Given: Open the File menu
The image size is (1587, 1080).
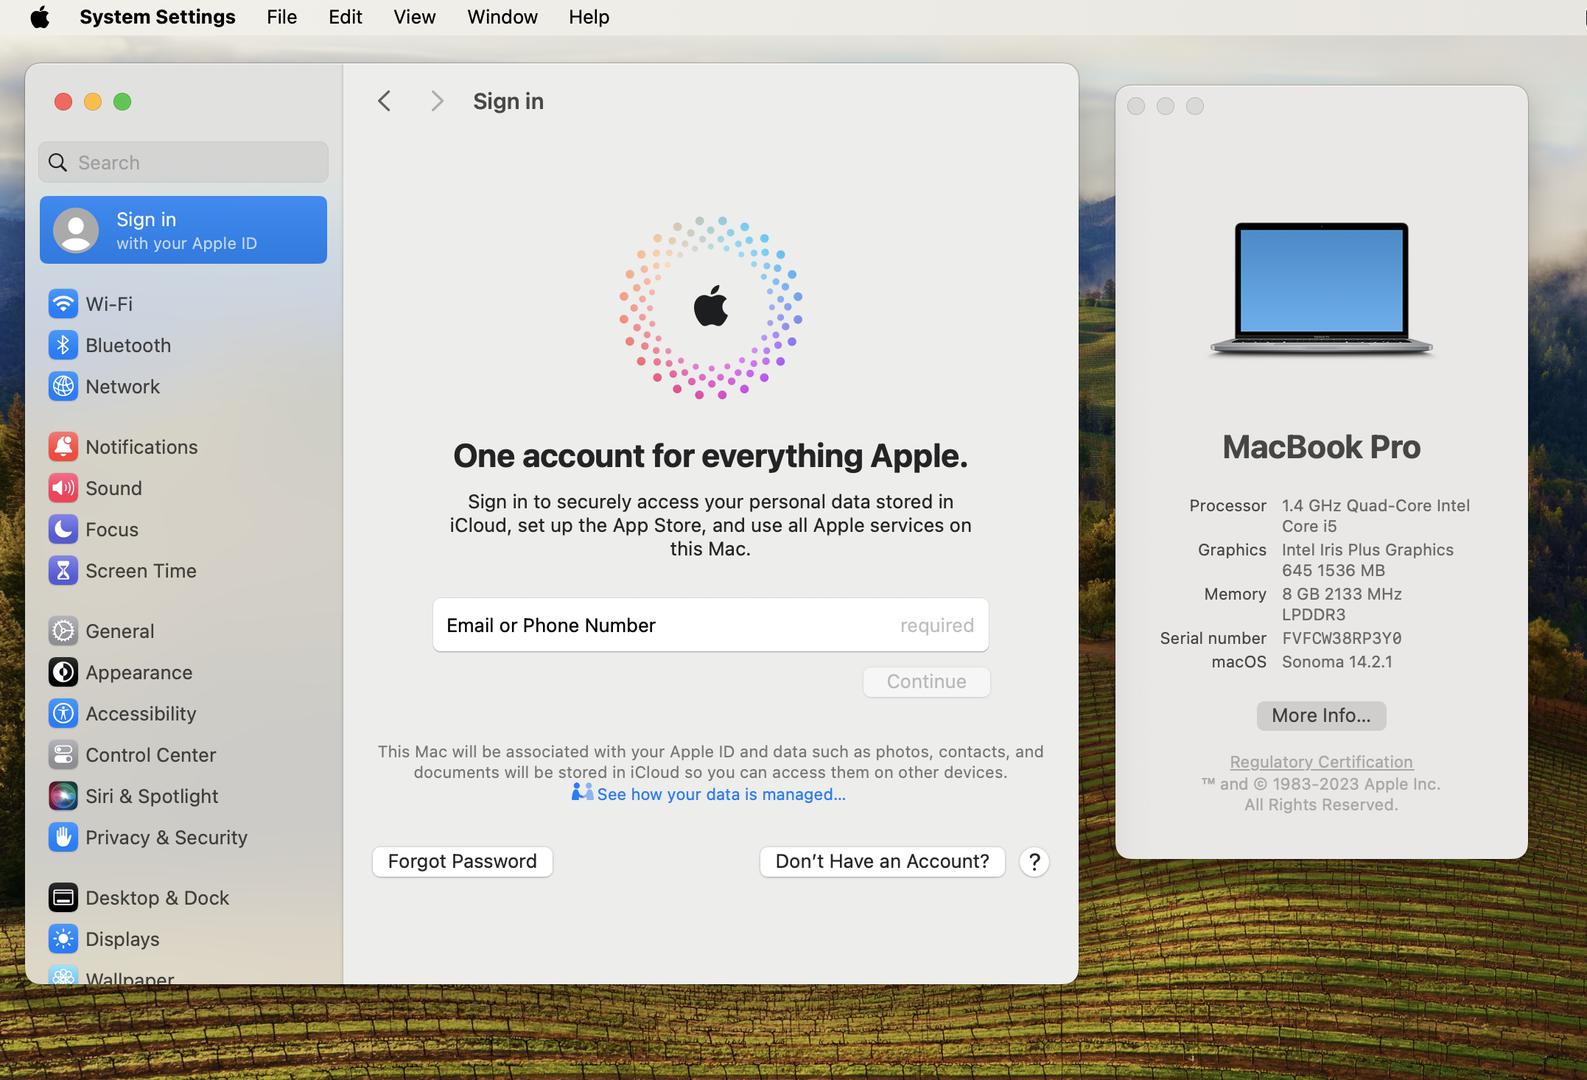Looking at the screenshot, I should coord(282,17).
